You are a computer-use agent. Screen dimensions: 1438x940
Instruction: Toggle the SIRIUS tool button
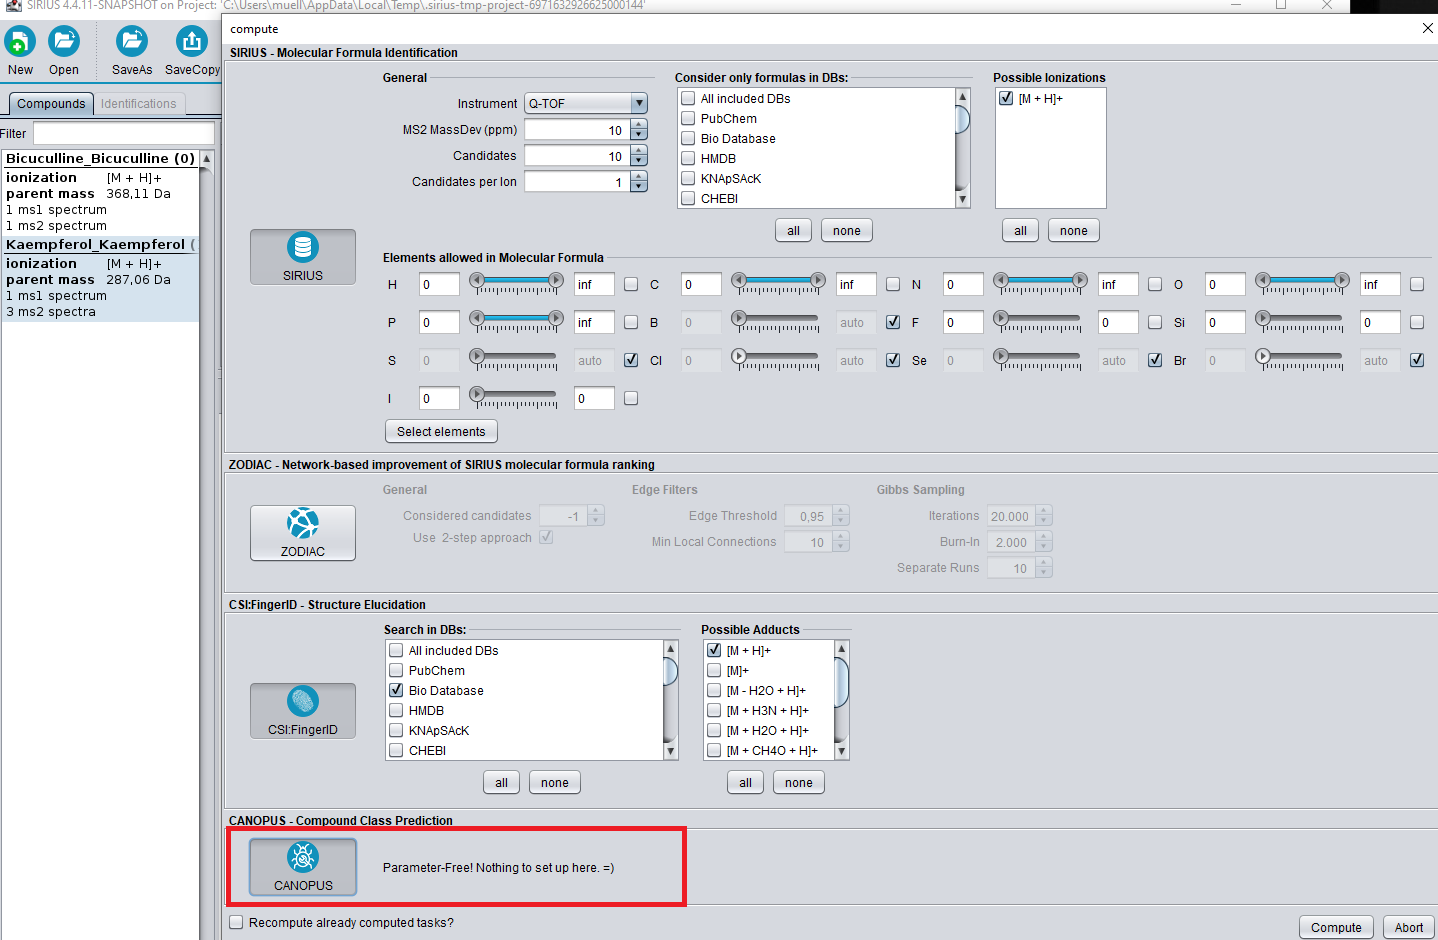click(303, 257)
